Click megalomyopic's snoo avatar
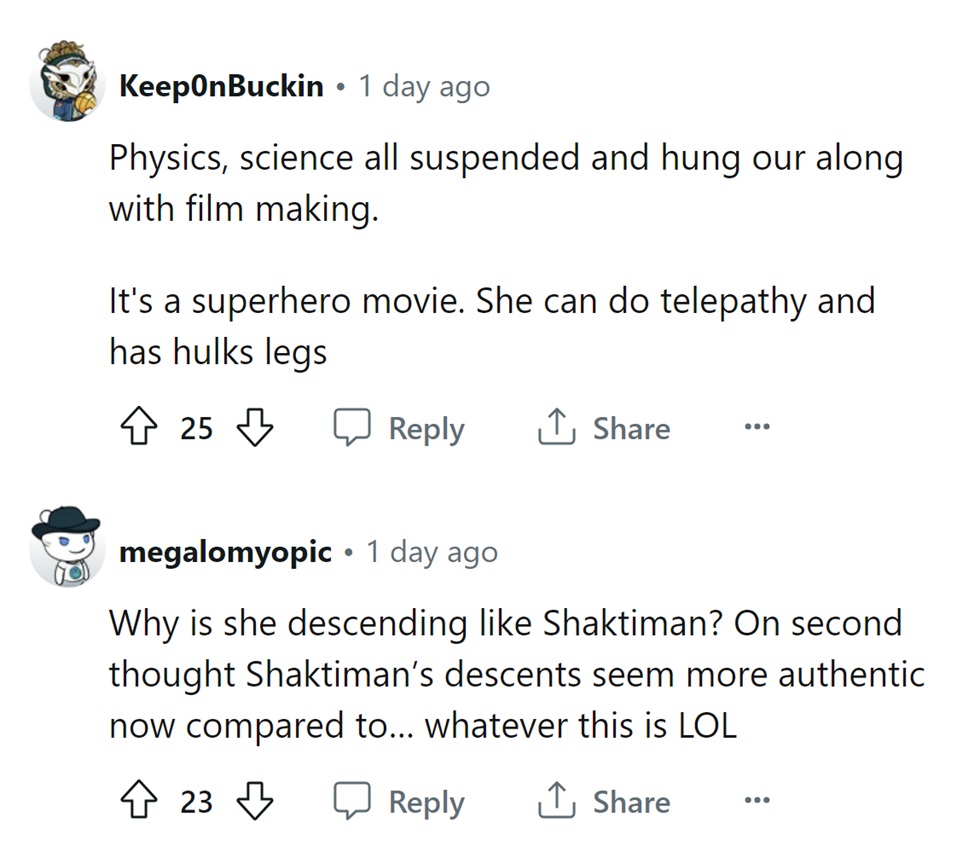Screen dimensions: 980x852 tap(66, 546)
